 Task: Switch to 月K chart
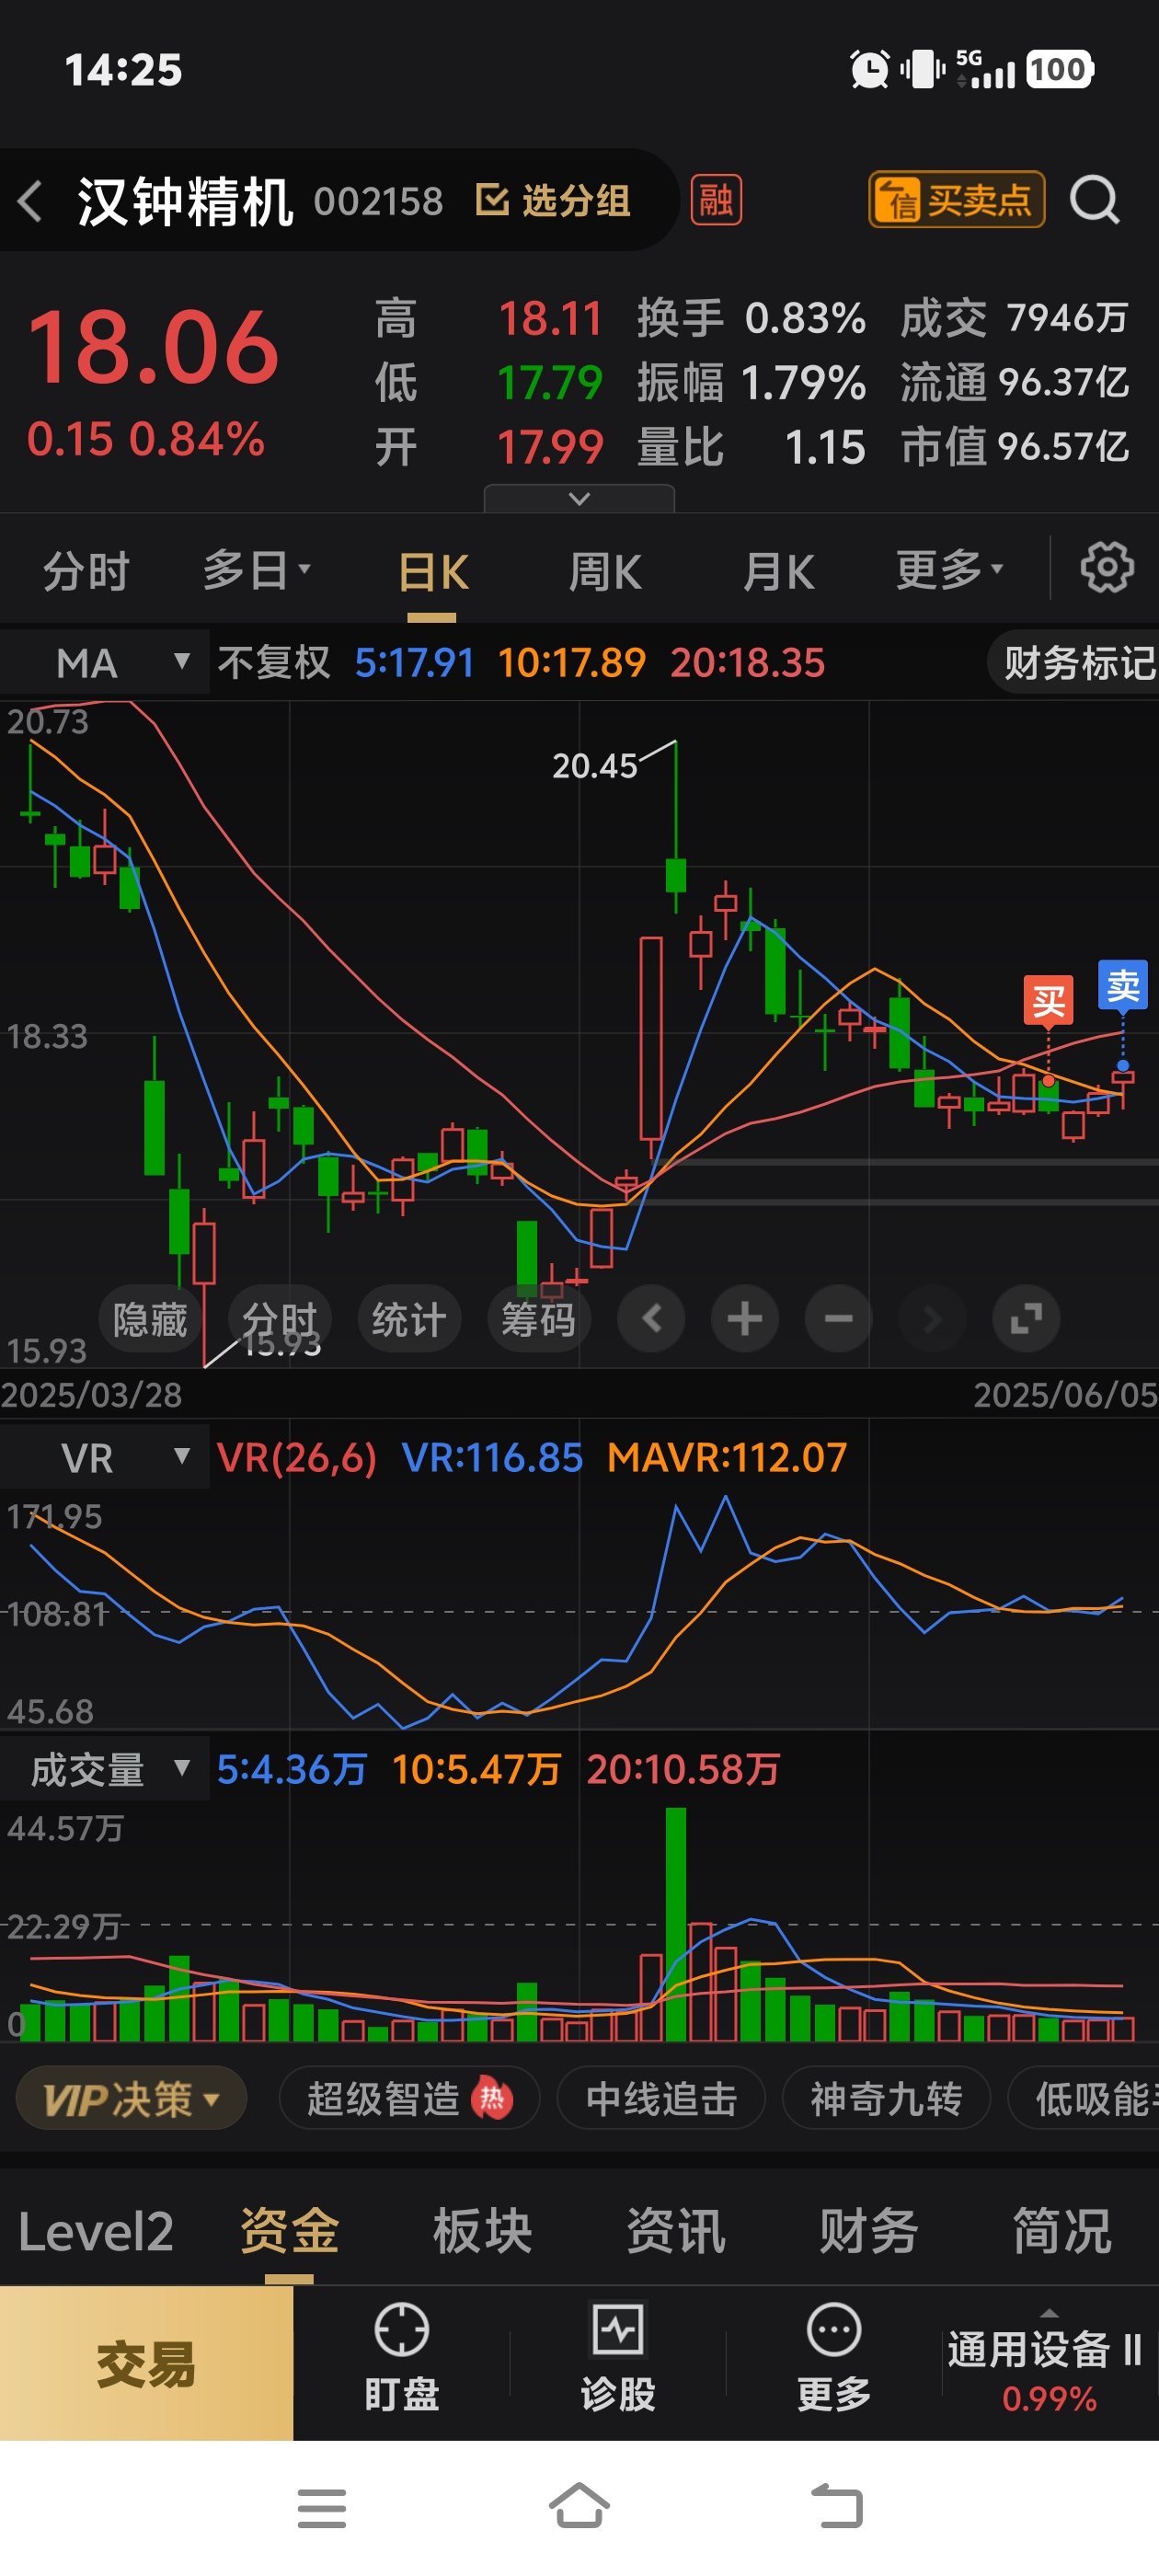click(778, 573)
